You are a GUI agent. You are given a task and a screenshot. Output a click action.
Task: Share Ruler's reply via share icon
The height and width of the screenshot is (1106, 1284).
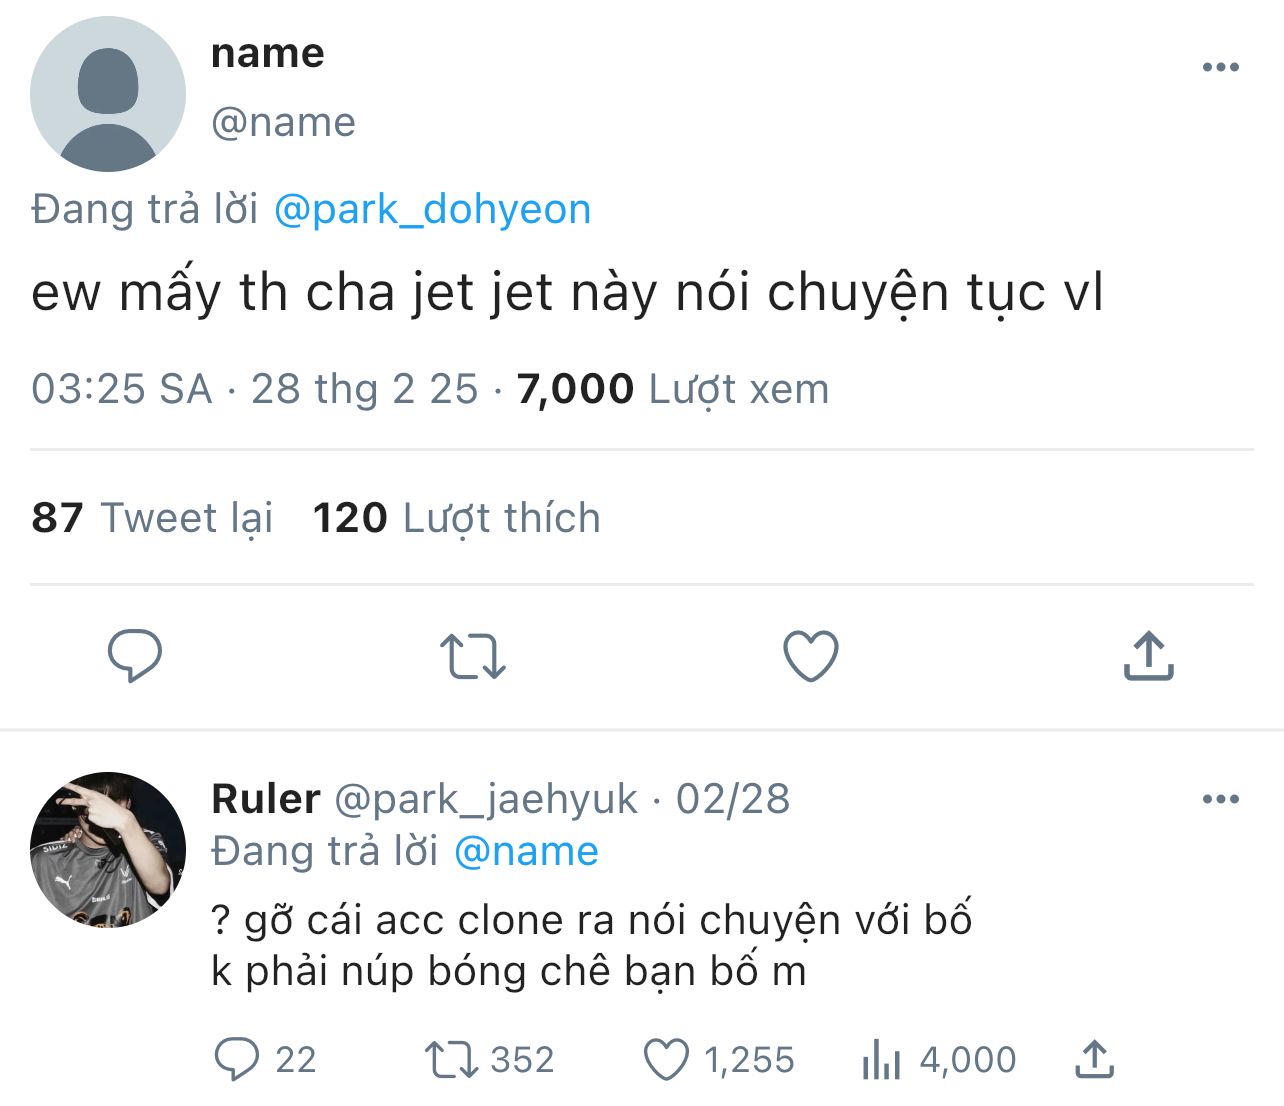point(1094,1059)
